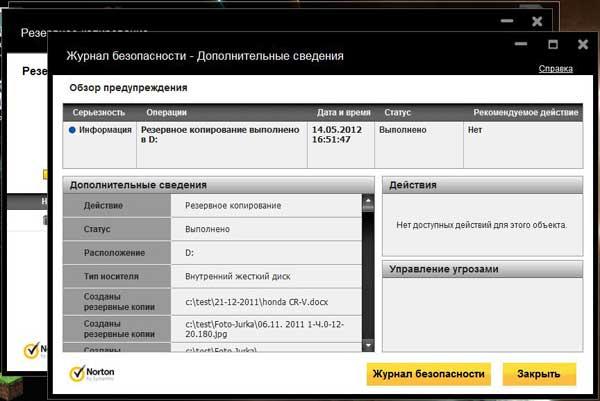This screenshot has width=600, height=401.
Task: Click the Foto-Jurka 06.11. 2011 jpg path
Action: [x=264, y=329]
